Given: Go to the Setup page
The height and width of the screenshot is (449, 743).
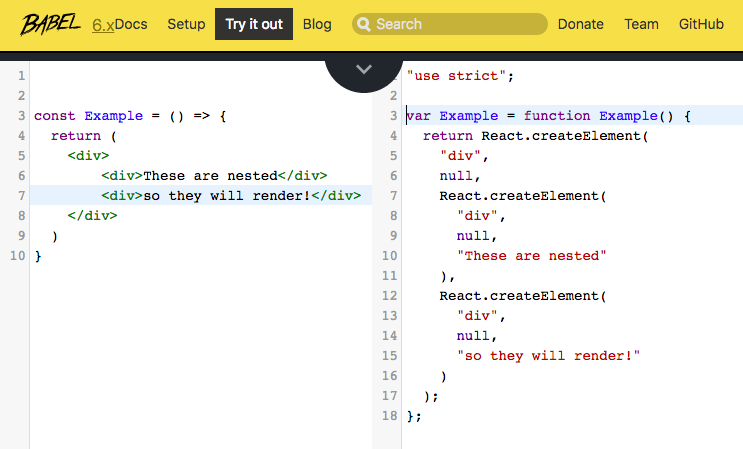Looking at the screenshot, I should [x=186, y=24].
